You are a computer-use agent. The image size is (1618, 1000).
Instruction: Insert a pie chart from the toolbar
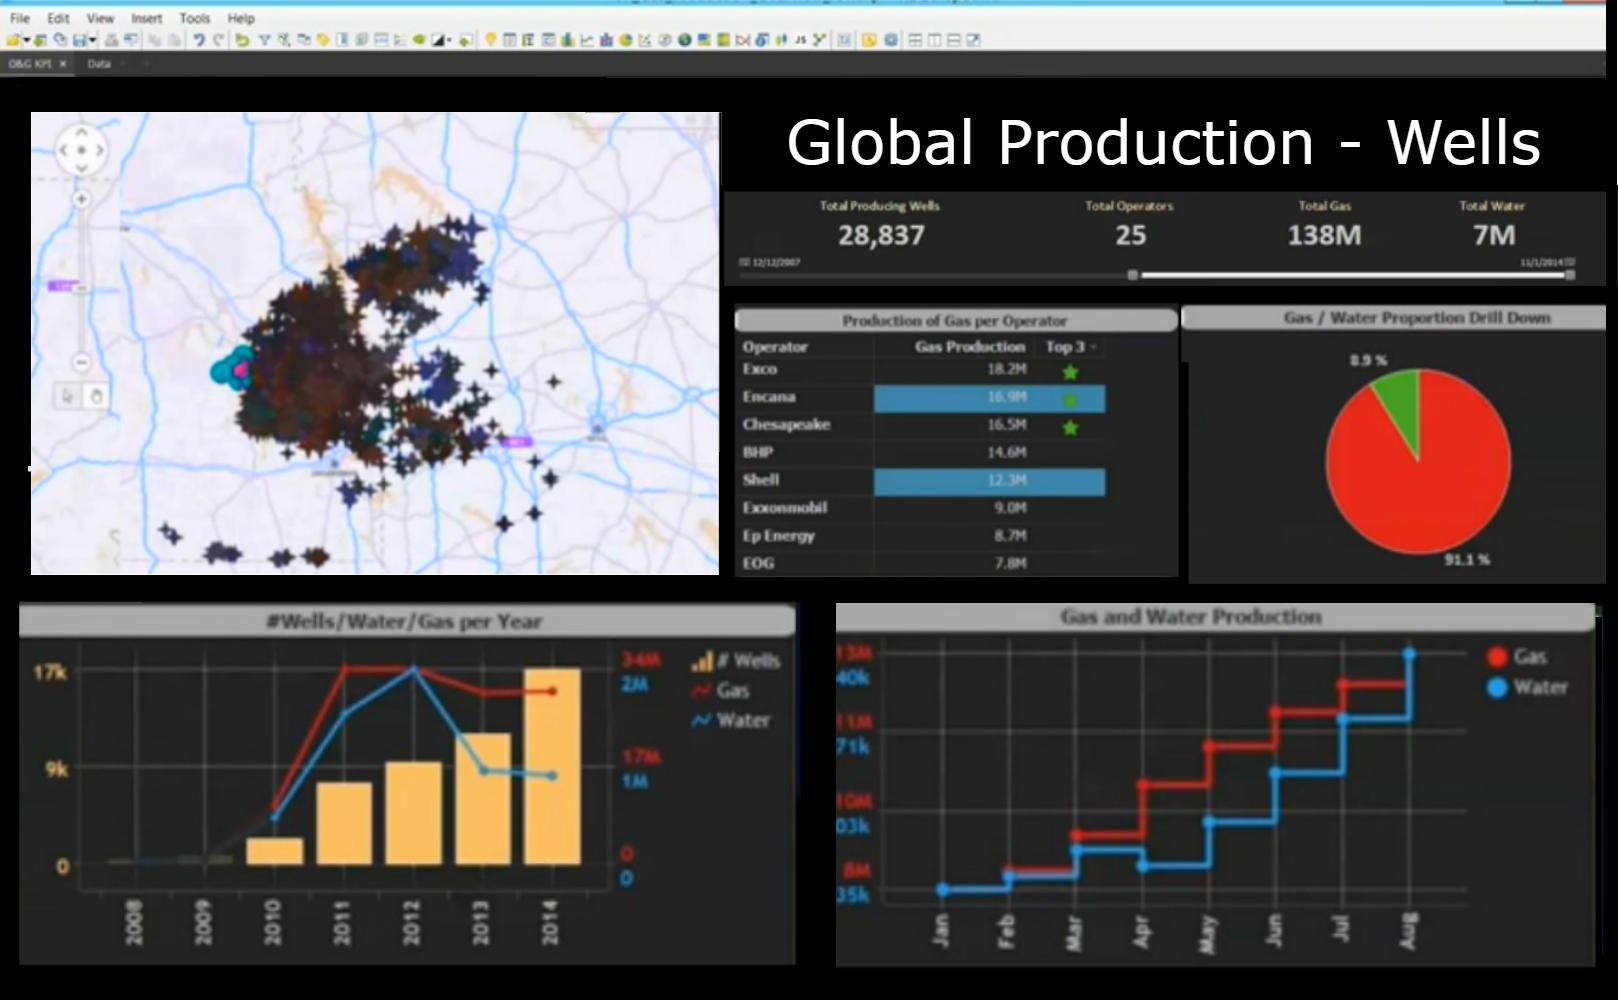click(x=625, y=40)
